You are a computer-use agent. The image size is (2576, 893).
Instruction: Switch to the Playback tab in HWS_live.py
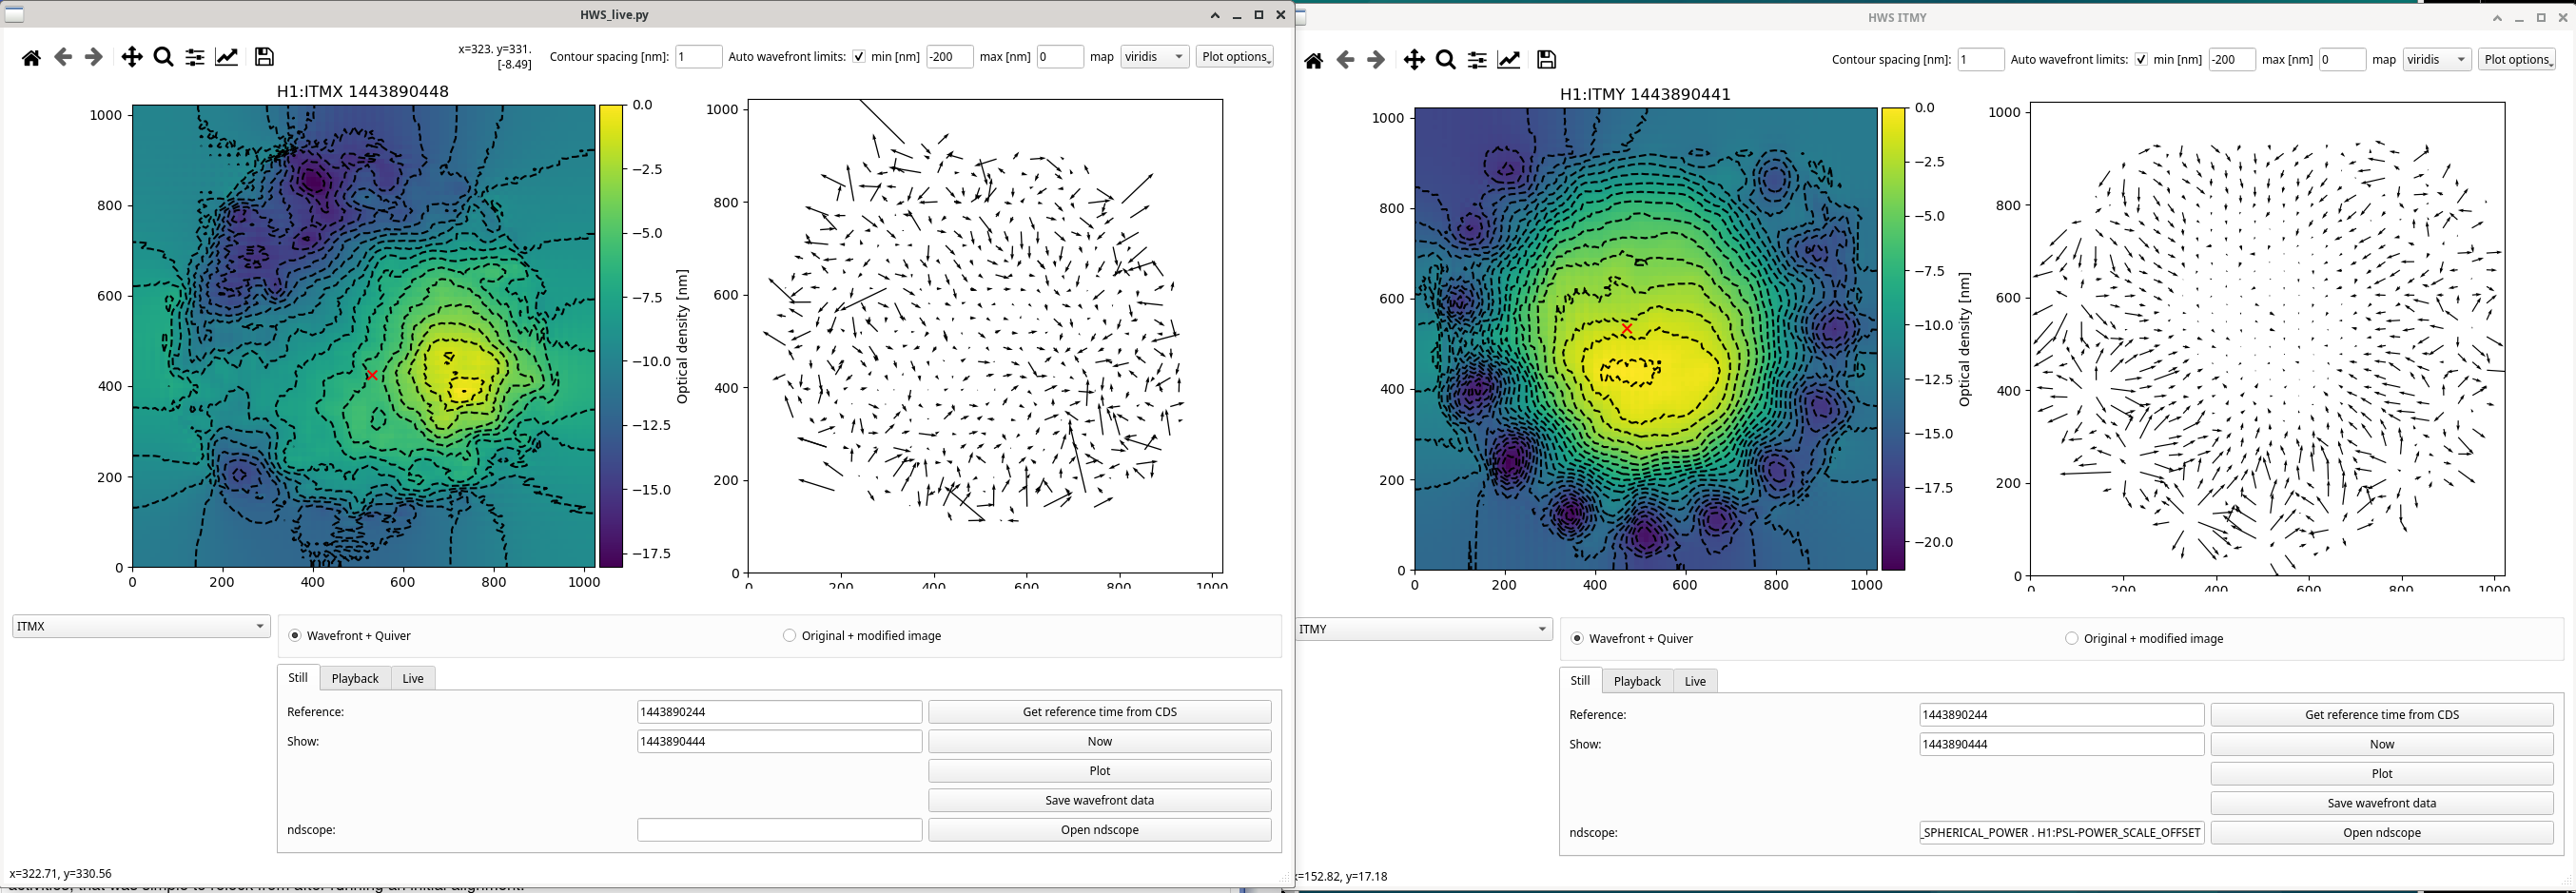pos(355,679)
